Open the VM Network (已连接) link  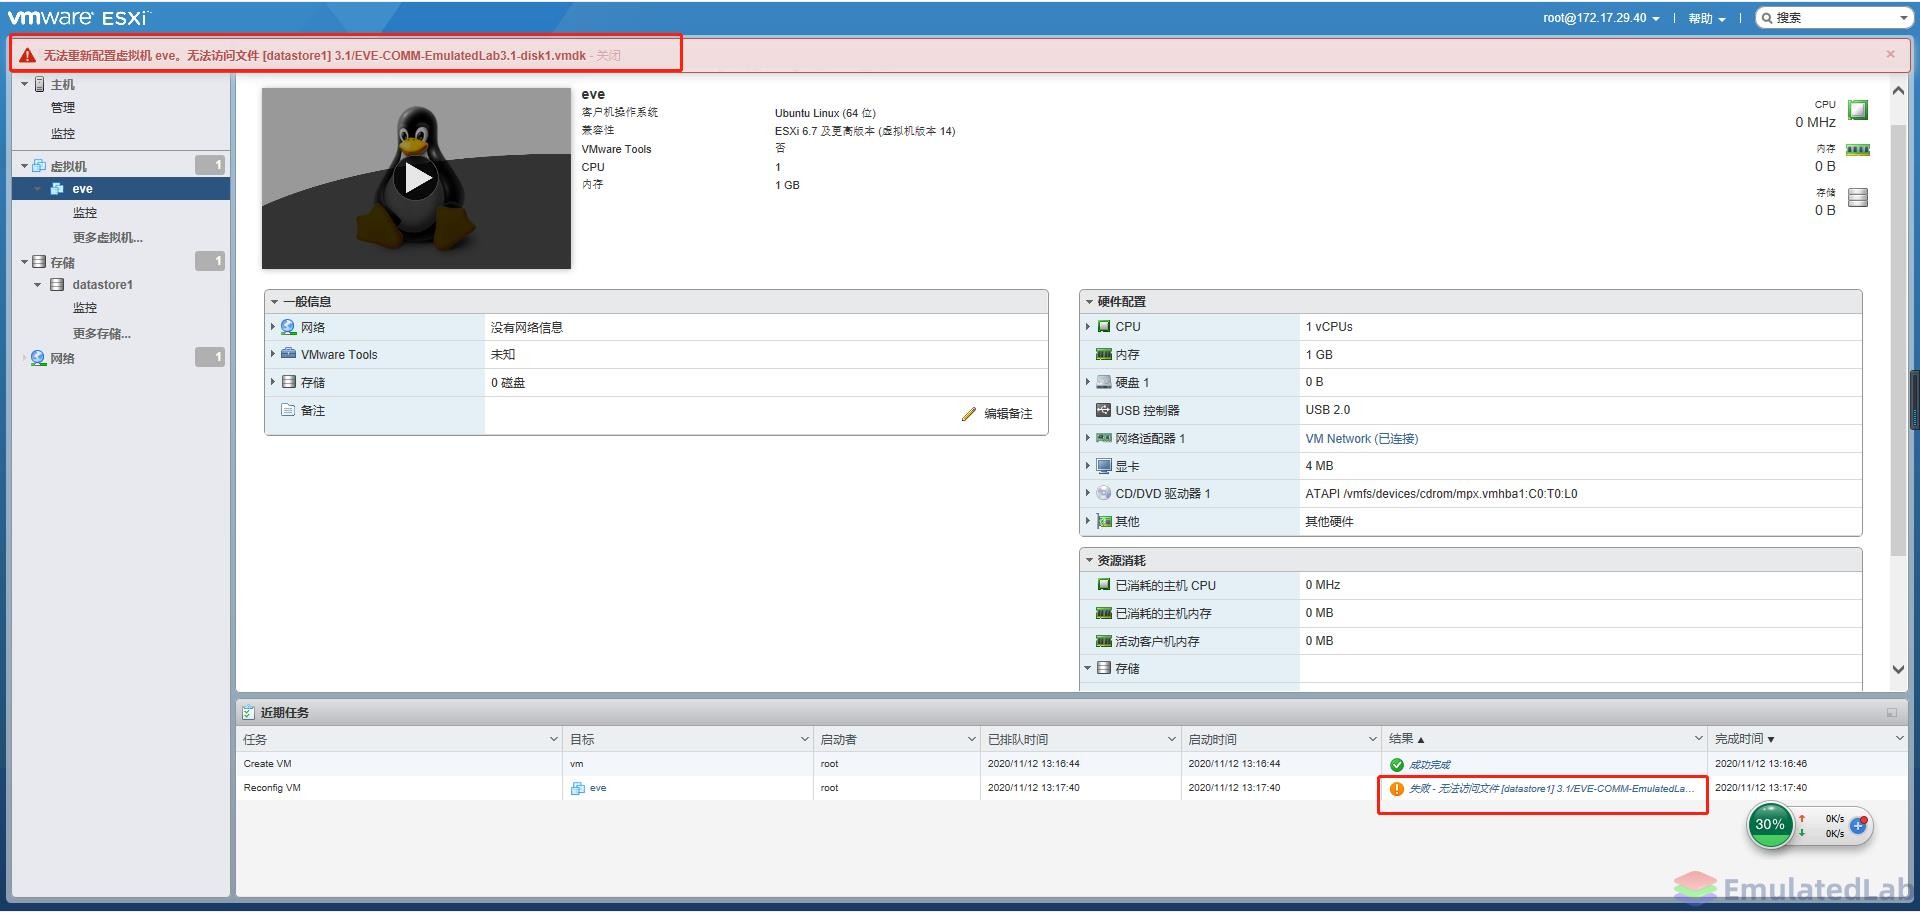click(1361, 439)
